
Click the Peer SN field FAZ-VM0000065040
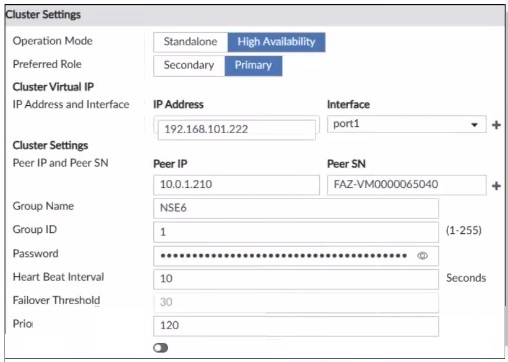[406, 185]
